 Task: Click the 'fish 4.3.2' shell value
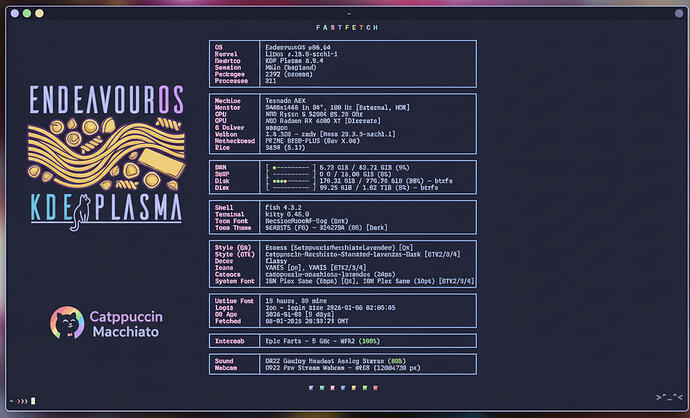(x=283, y=207)
